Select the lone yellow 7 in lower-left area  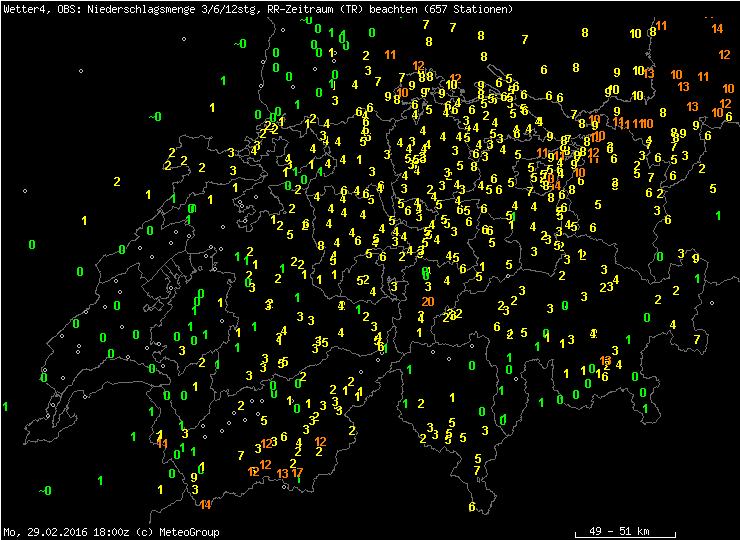coord(240,455)
